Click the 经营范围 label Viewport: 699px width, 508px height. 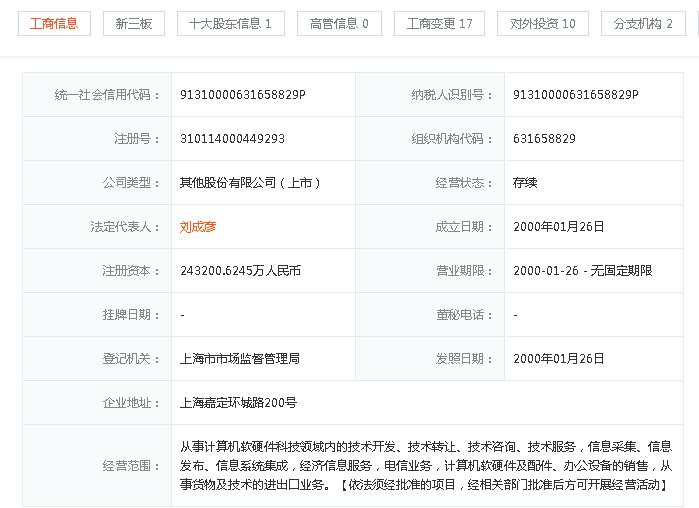coord(131,466)
